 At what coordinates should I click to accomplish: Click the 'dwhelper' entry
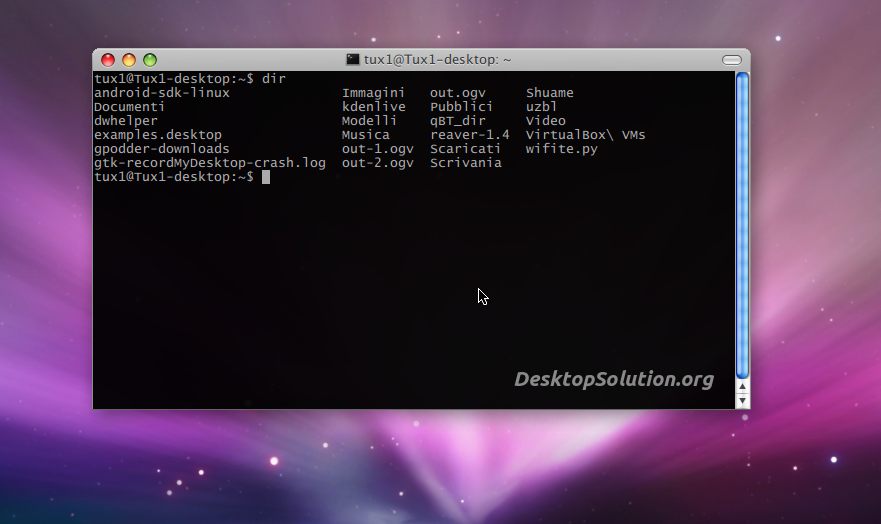[126, 121]
